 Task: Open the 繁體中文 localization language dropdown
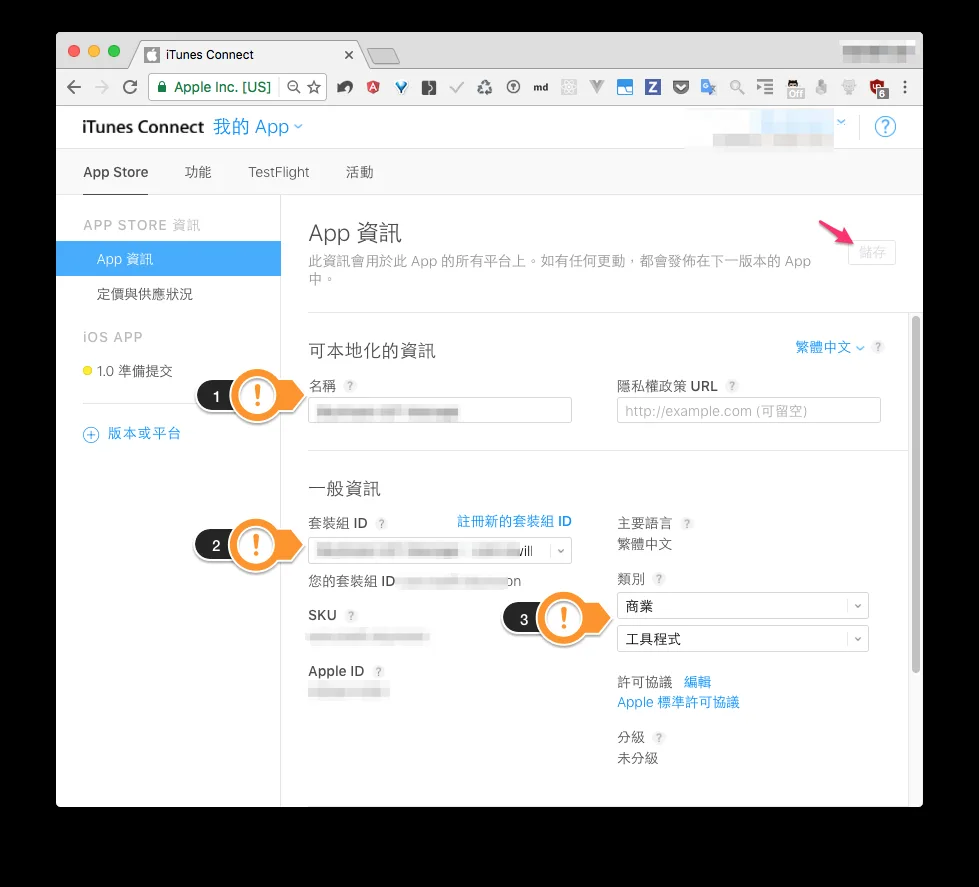tap(829, 347)
